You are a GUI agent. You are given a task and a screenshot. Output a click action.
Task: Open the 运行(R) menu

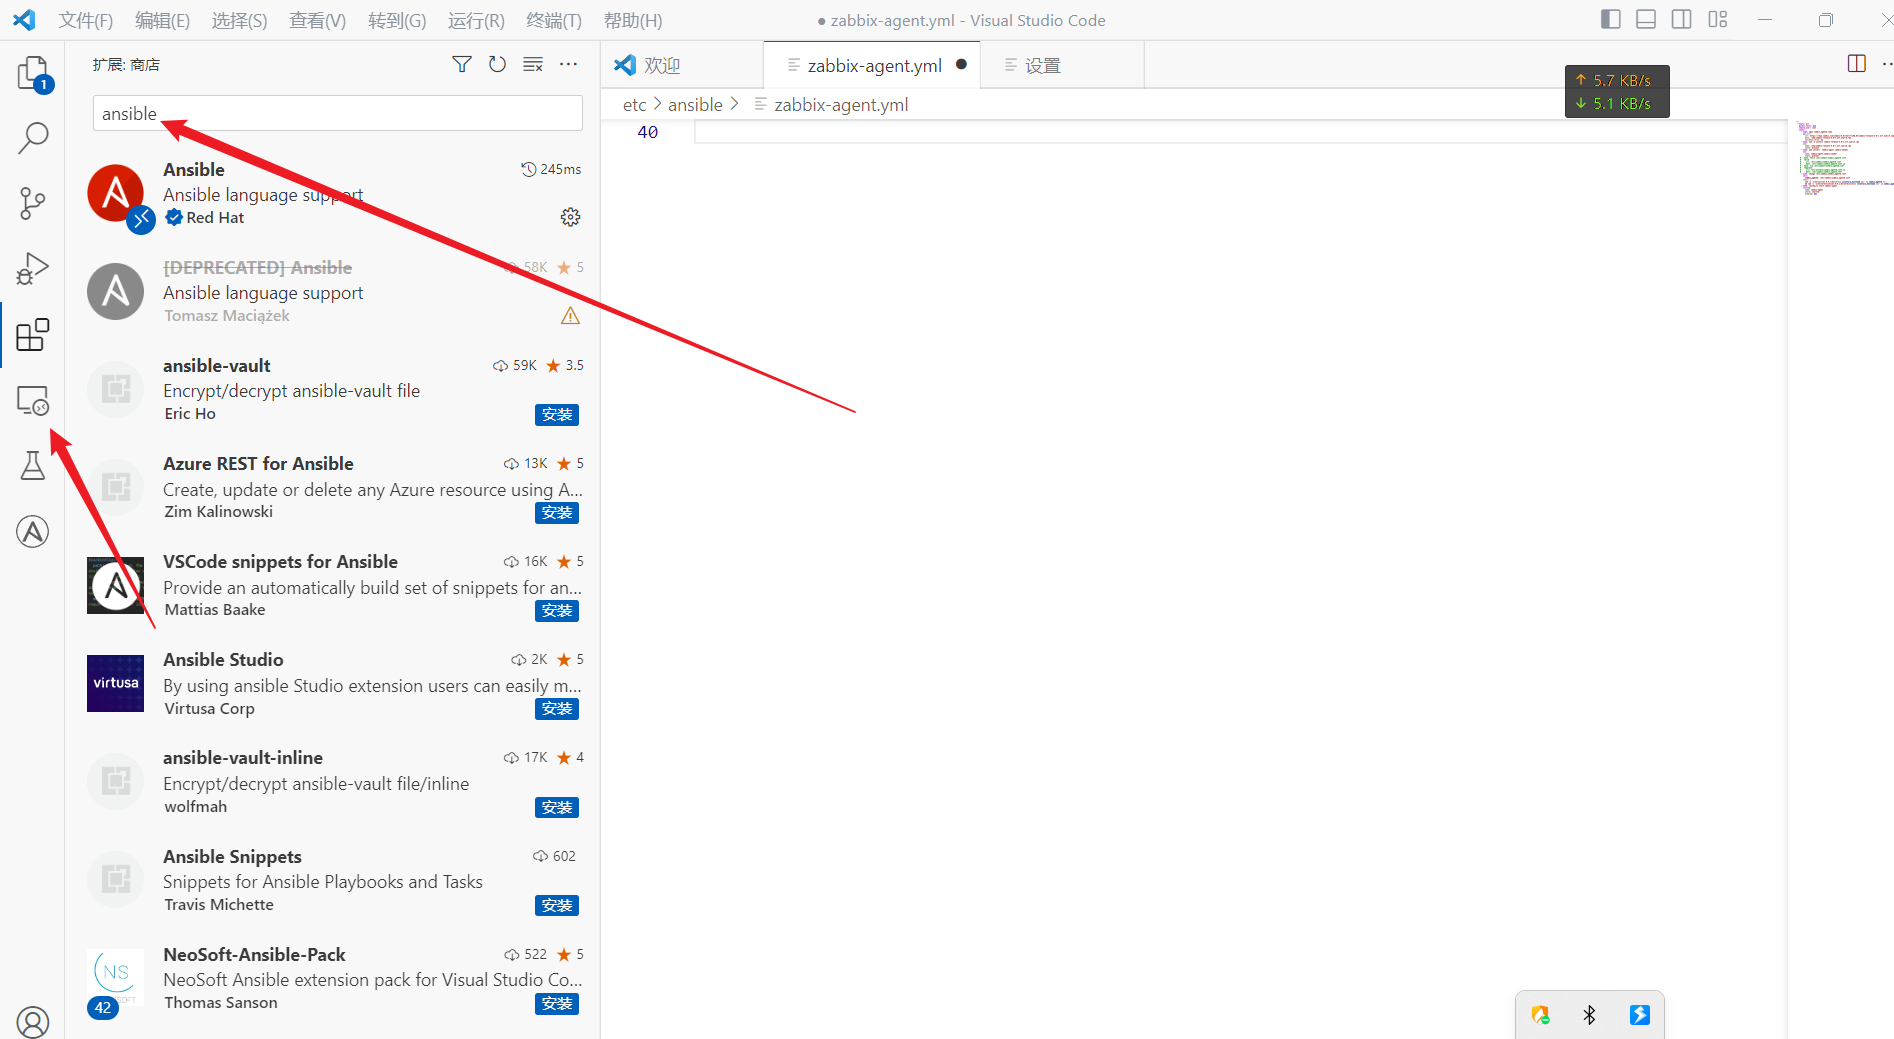(476, 20)
